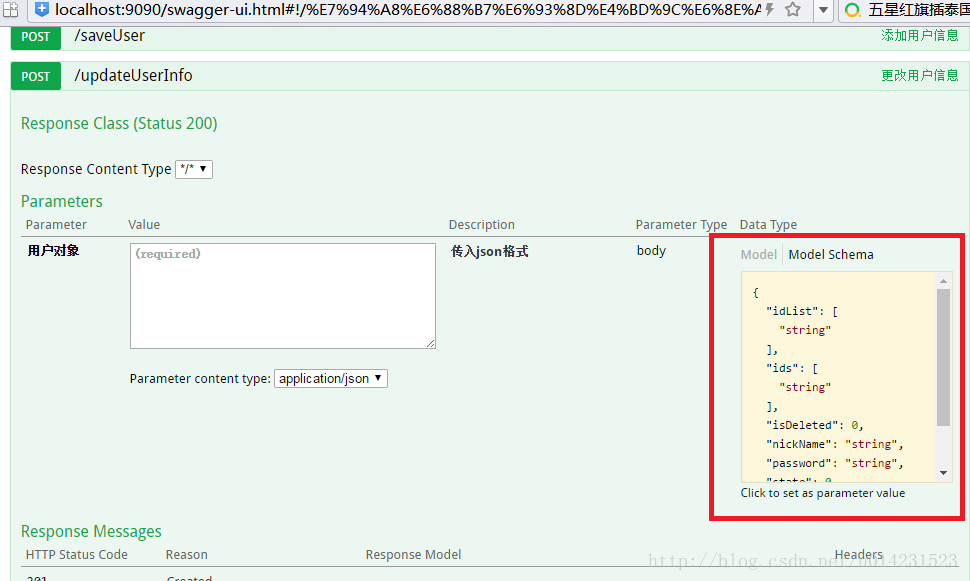
Task: Click the lightning bolt icon in address bar
Action: (x=770, y=9)
